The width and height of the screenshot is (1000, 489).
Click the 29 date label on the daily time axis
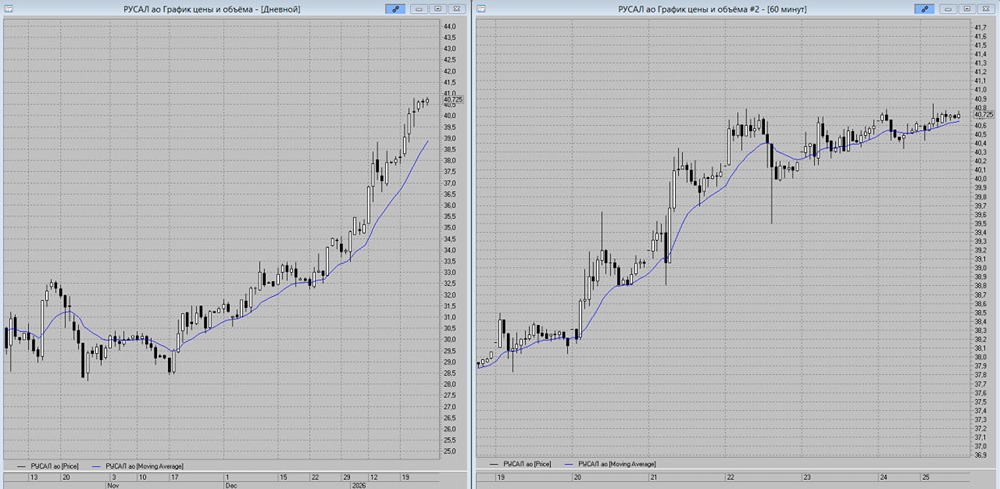coord(345,477)
